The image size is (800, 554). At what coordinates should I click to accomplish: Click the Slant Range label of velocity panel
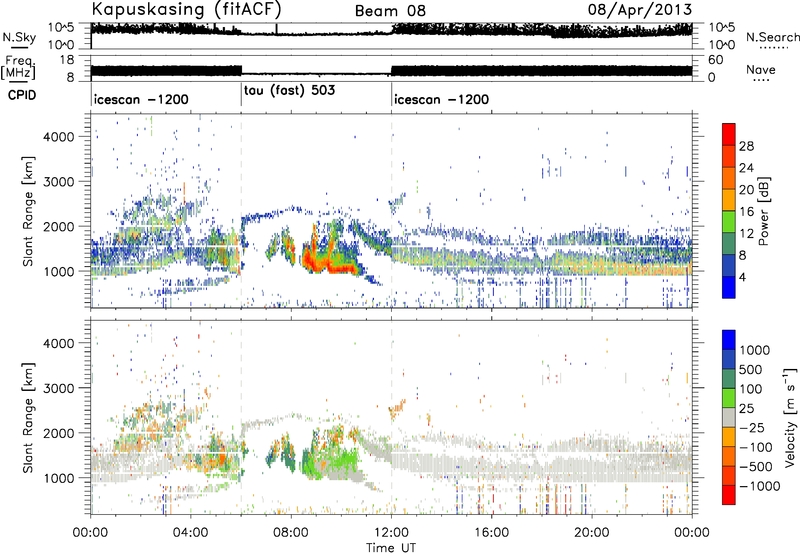pyautogui.click(x=28, y=417)
